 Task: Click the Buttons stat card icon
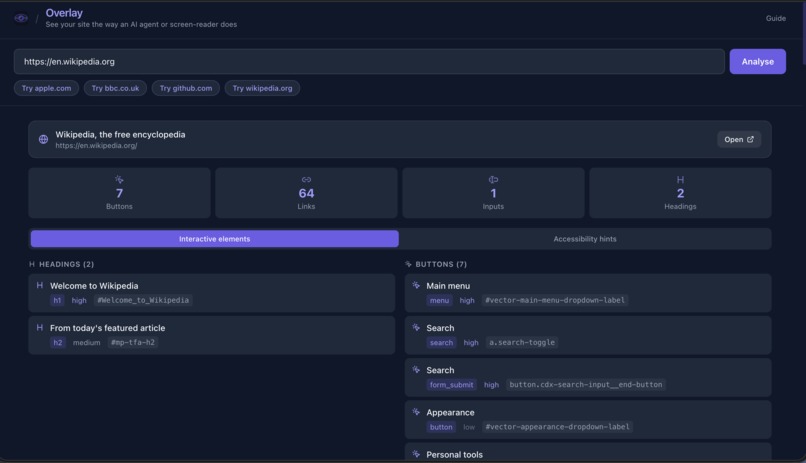[119, 179]
